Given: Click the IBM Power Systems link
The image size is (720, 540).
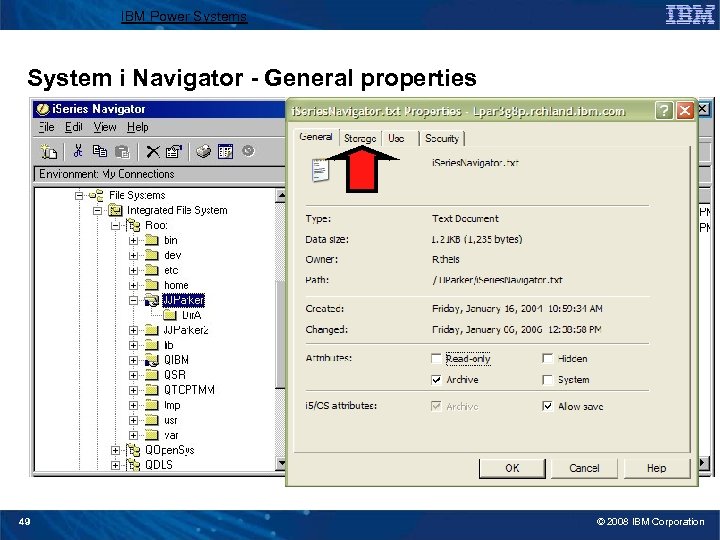Looking at the screenshot, I should [184, 17].
